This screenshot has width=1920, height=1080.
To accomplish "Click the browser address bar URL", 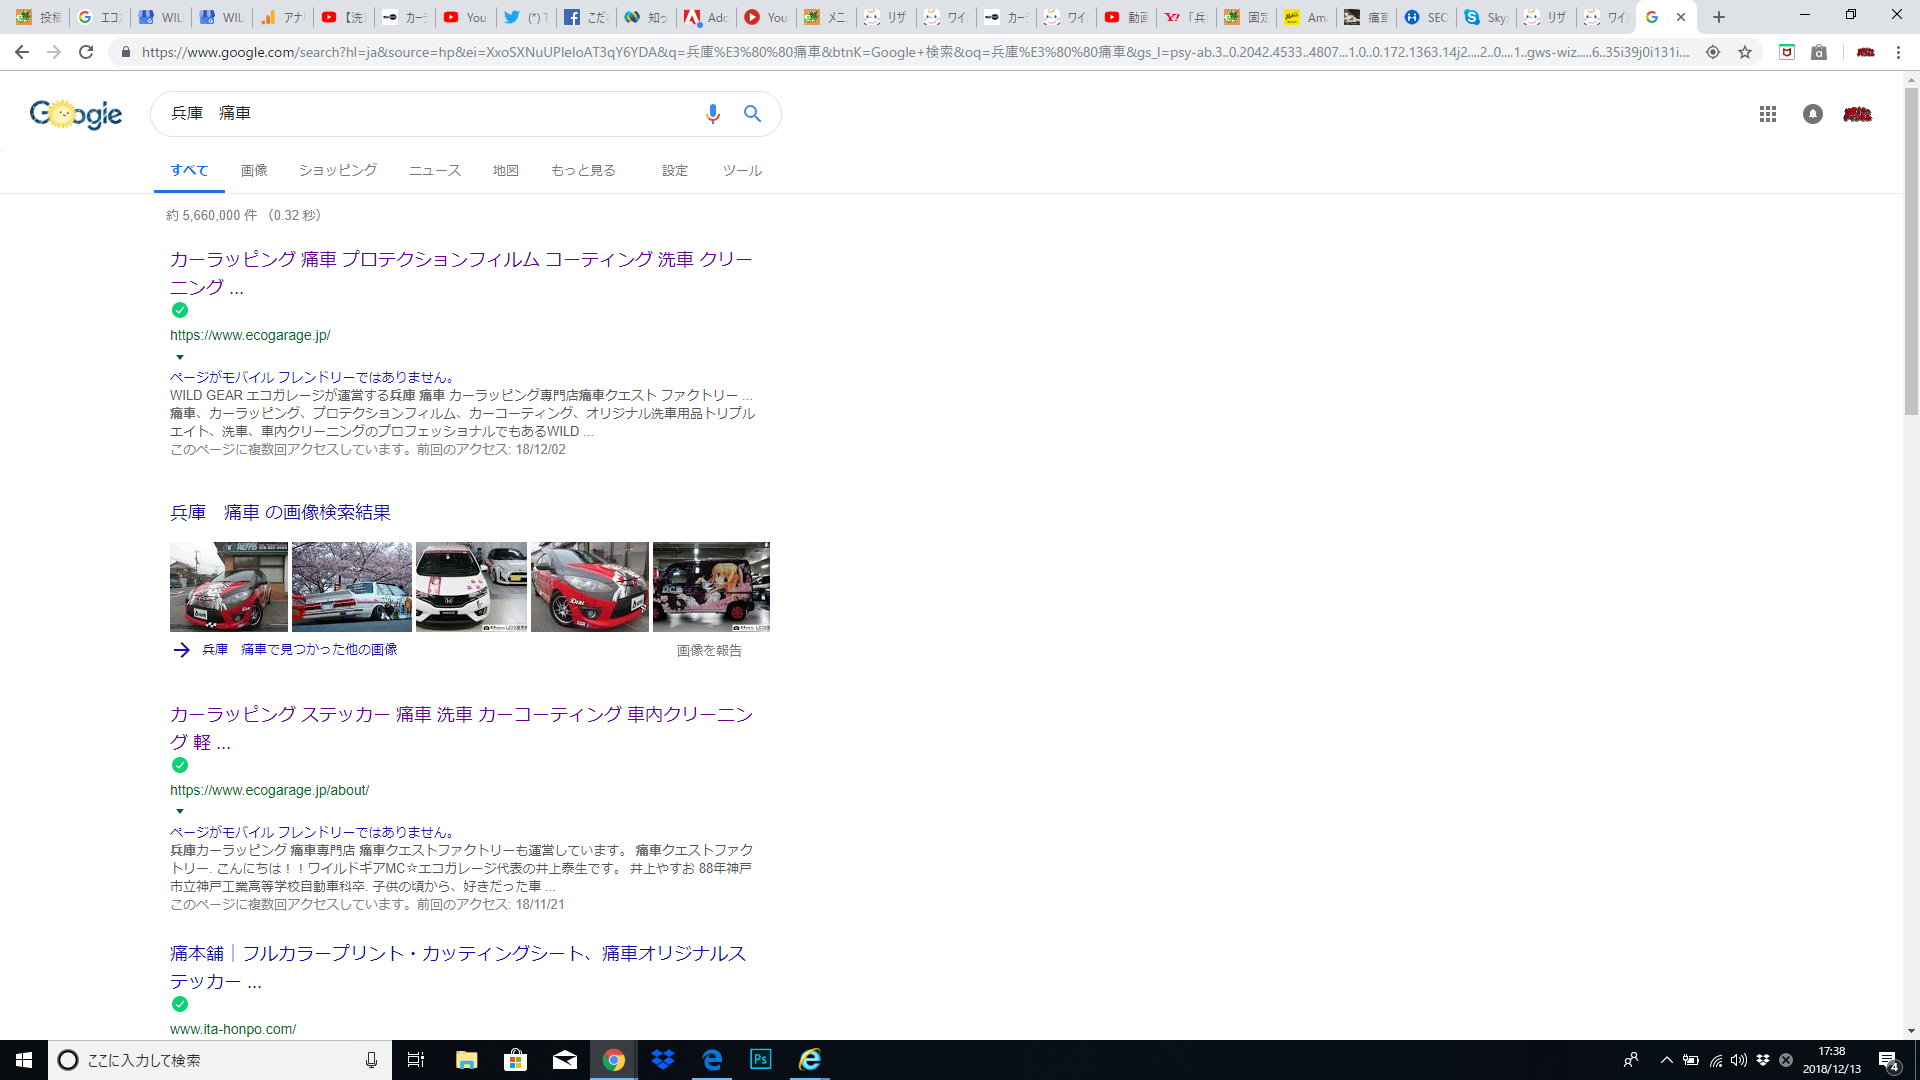I will click(915, 52).
